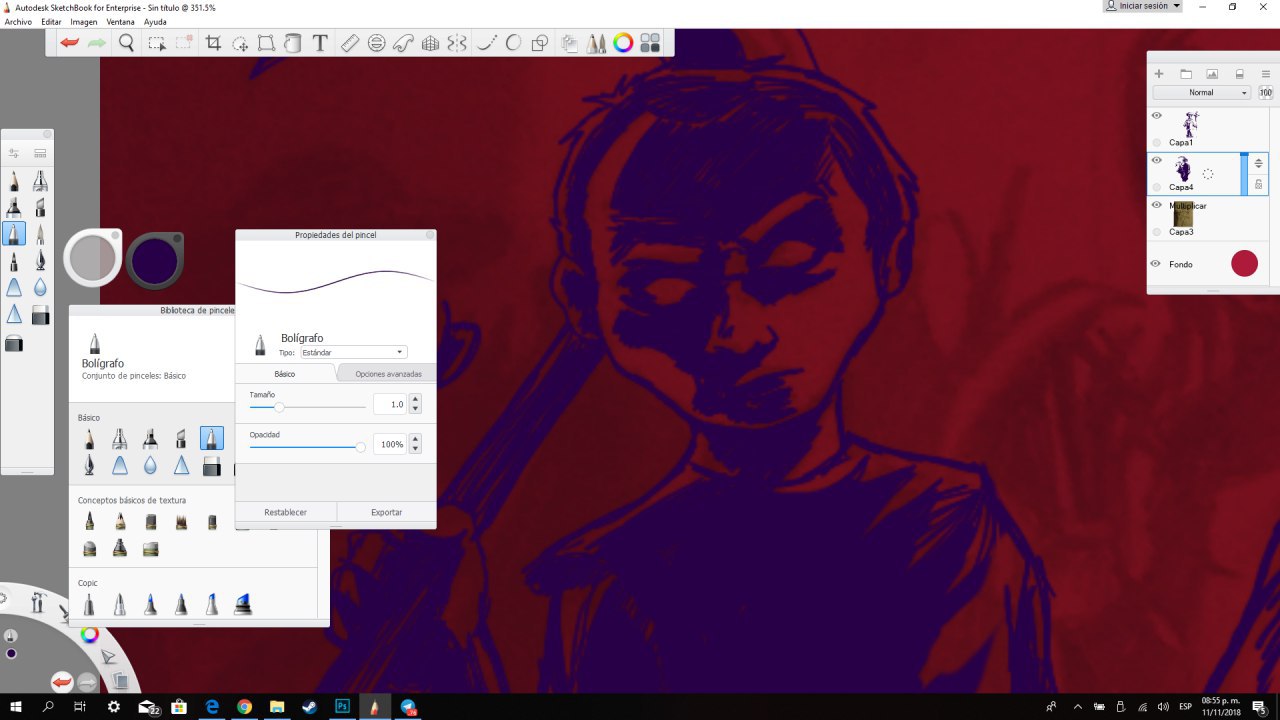Enable the French Curve tool
The width and height of the screenshot is (1280, 720).
pyautogui.click(x=403, y=43)
